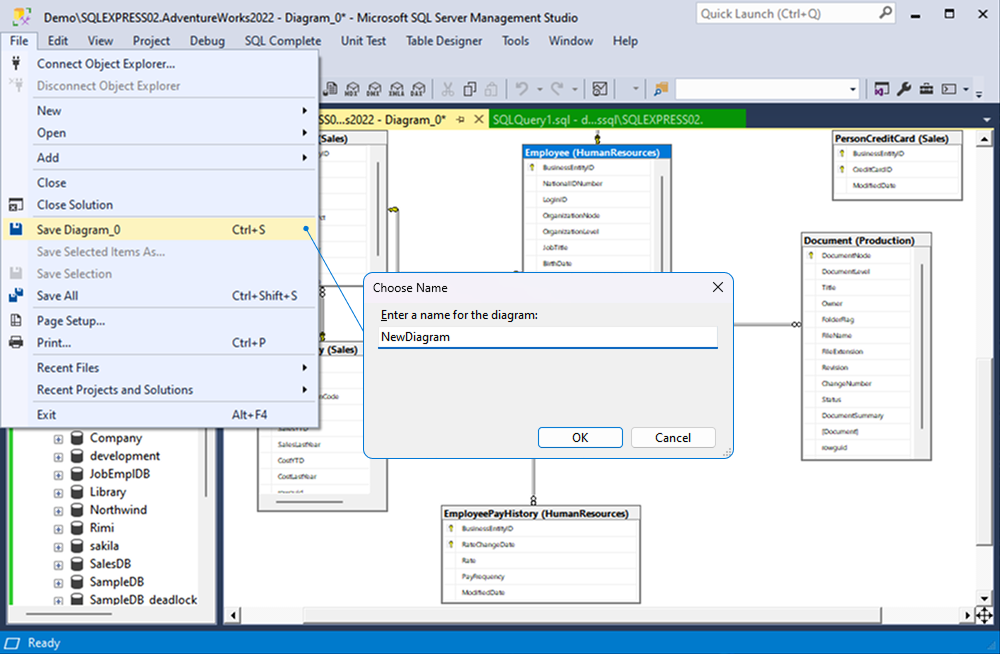The width and height of the screenshot is (1000, 654).
Task: Open the Unit Test menu
Action: [x=363, y=41]
